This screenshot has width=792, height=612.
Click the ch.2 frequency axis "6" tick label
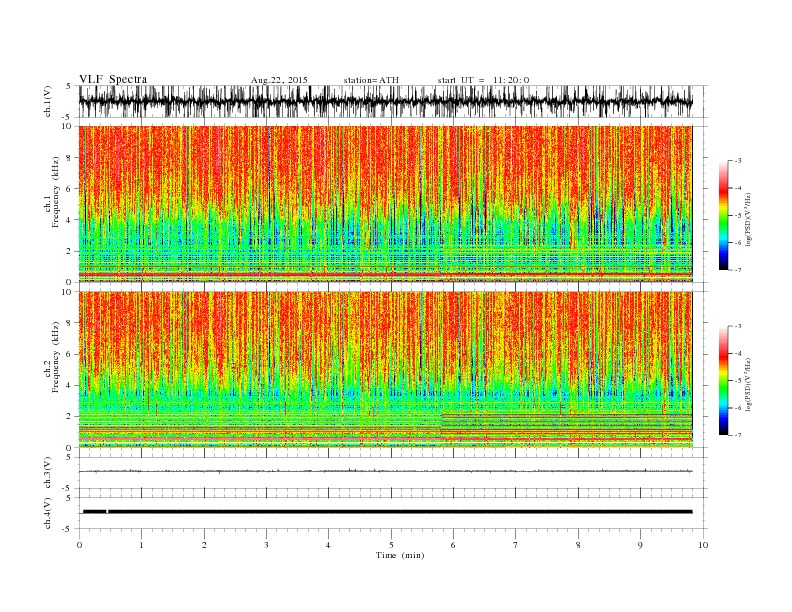(70, 354)
